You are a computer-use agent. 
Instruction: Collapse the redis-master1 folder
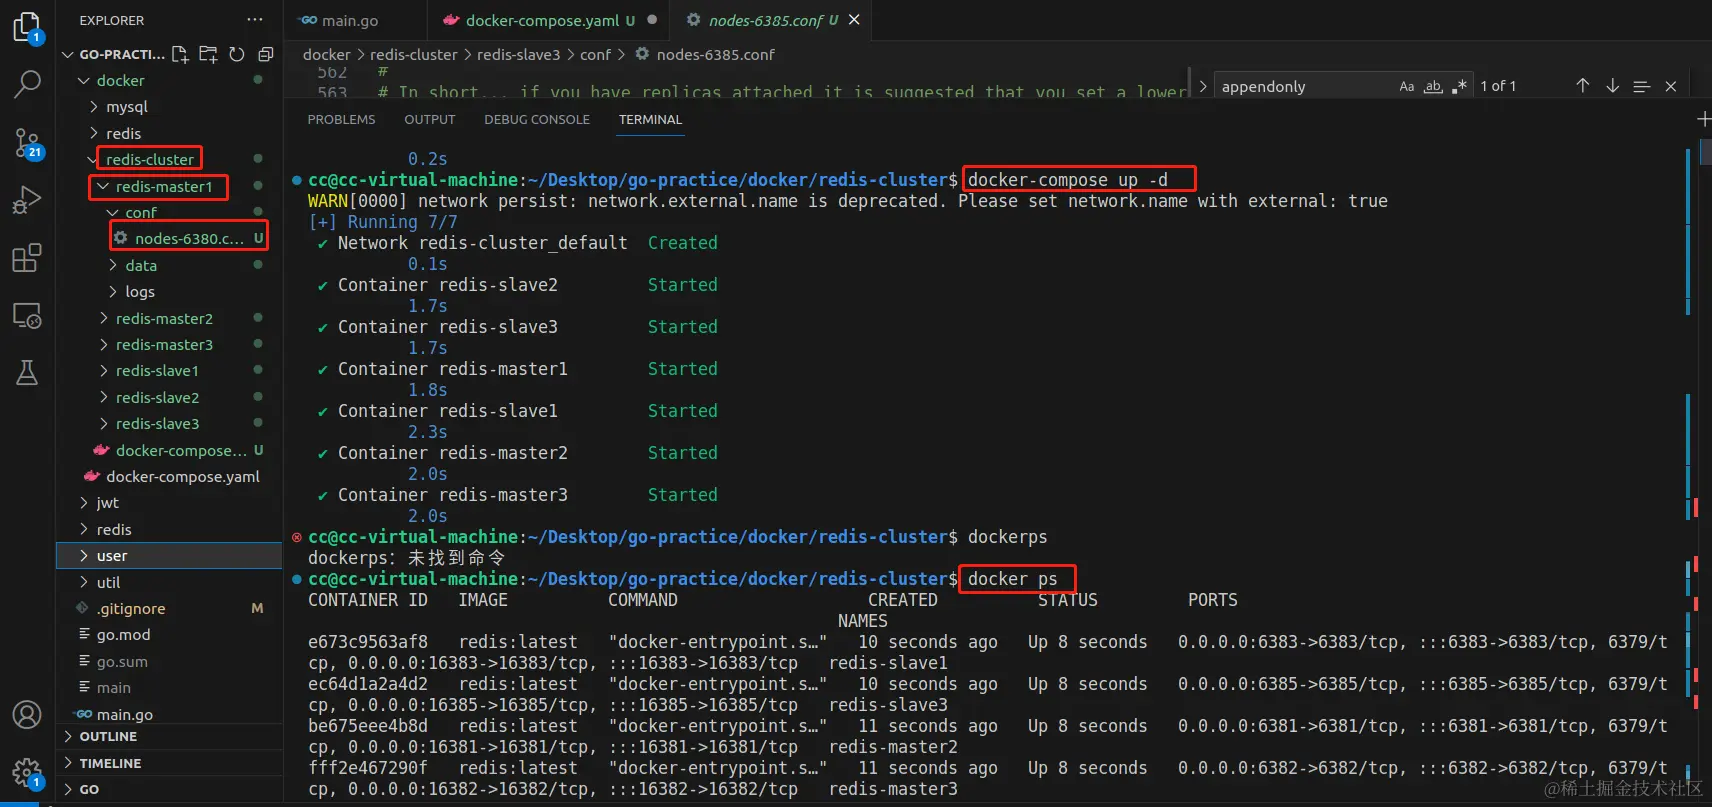tap(103, 187)
